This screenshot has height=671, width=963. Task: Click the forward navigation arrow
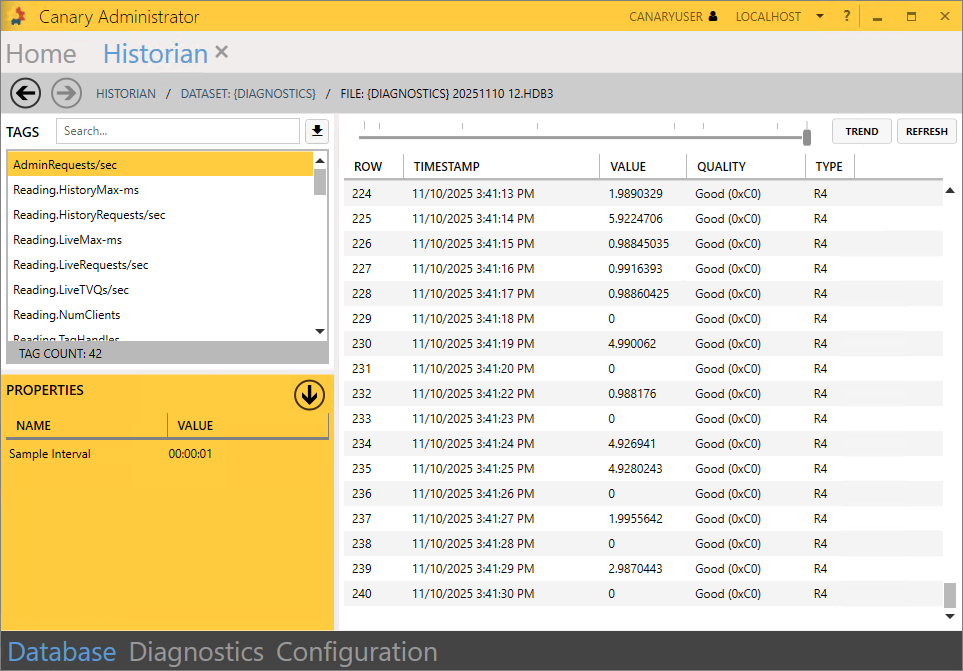[x=66, y=93]
